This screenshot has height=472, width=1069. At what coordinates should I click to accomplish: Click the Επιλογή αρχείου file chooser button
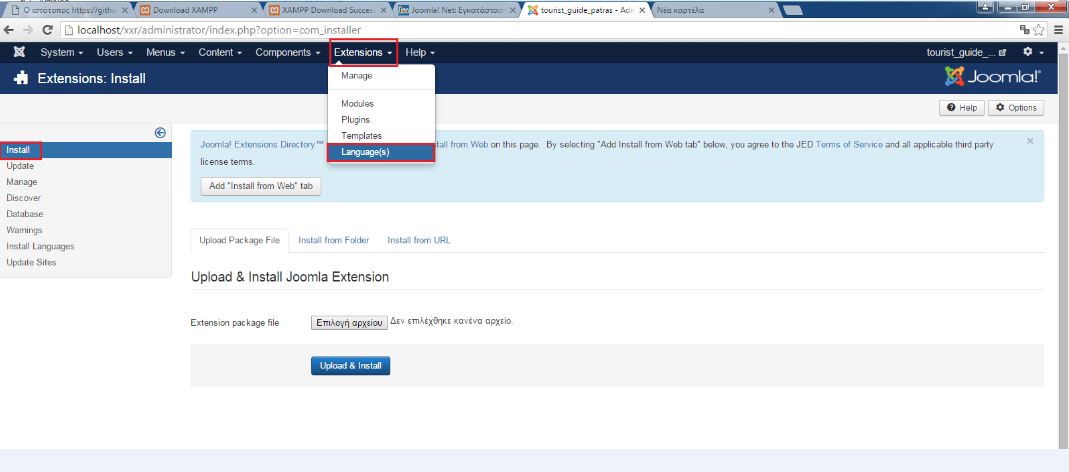(349, 323)
